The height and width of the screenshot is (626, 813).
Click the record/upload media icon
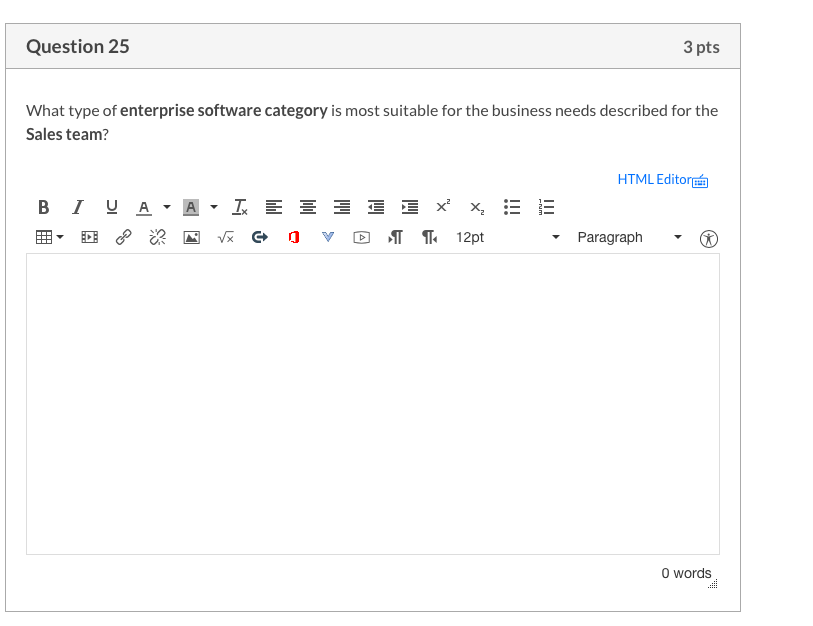pos(361,238)
